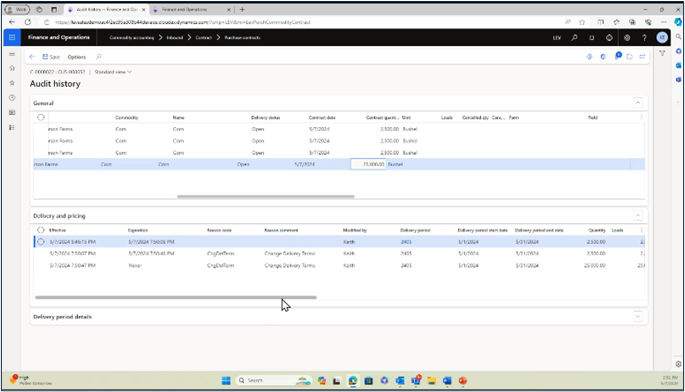
Task: Open General grid column options menu
Action: (641, 117)
